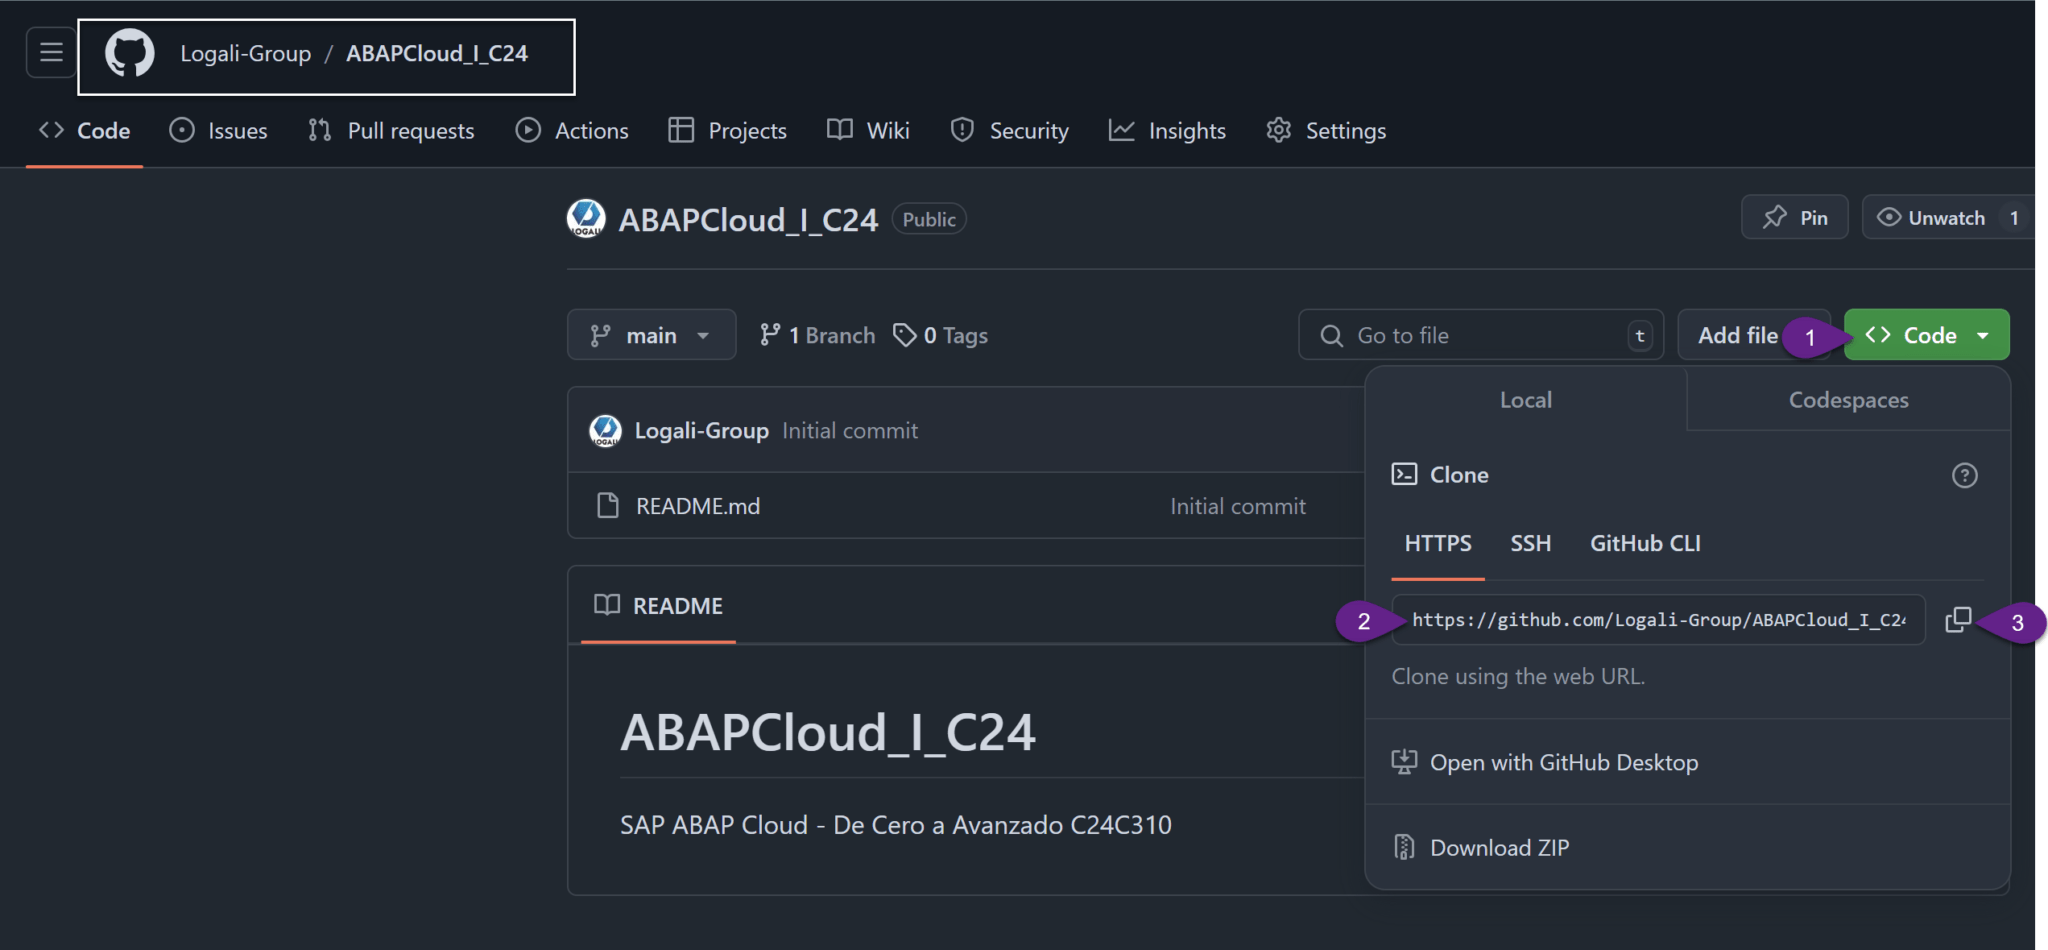Open the repository with GitHub Desktop
The height and width of the screenshot is (950, 2048).
pyautogui.click(x=1564, y=762)
